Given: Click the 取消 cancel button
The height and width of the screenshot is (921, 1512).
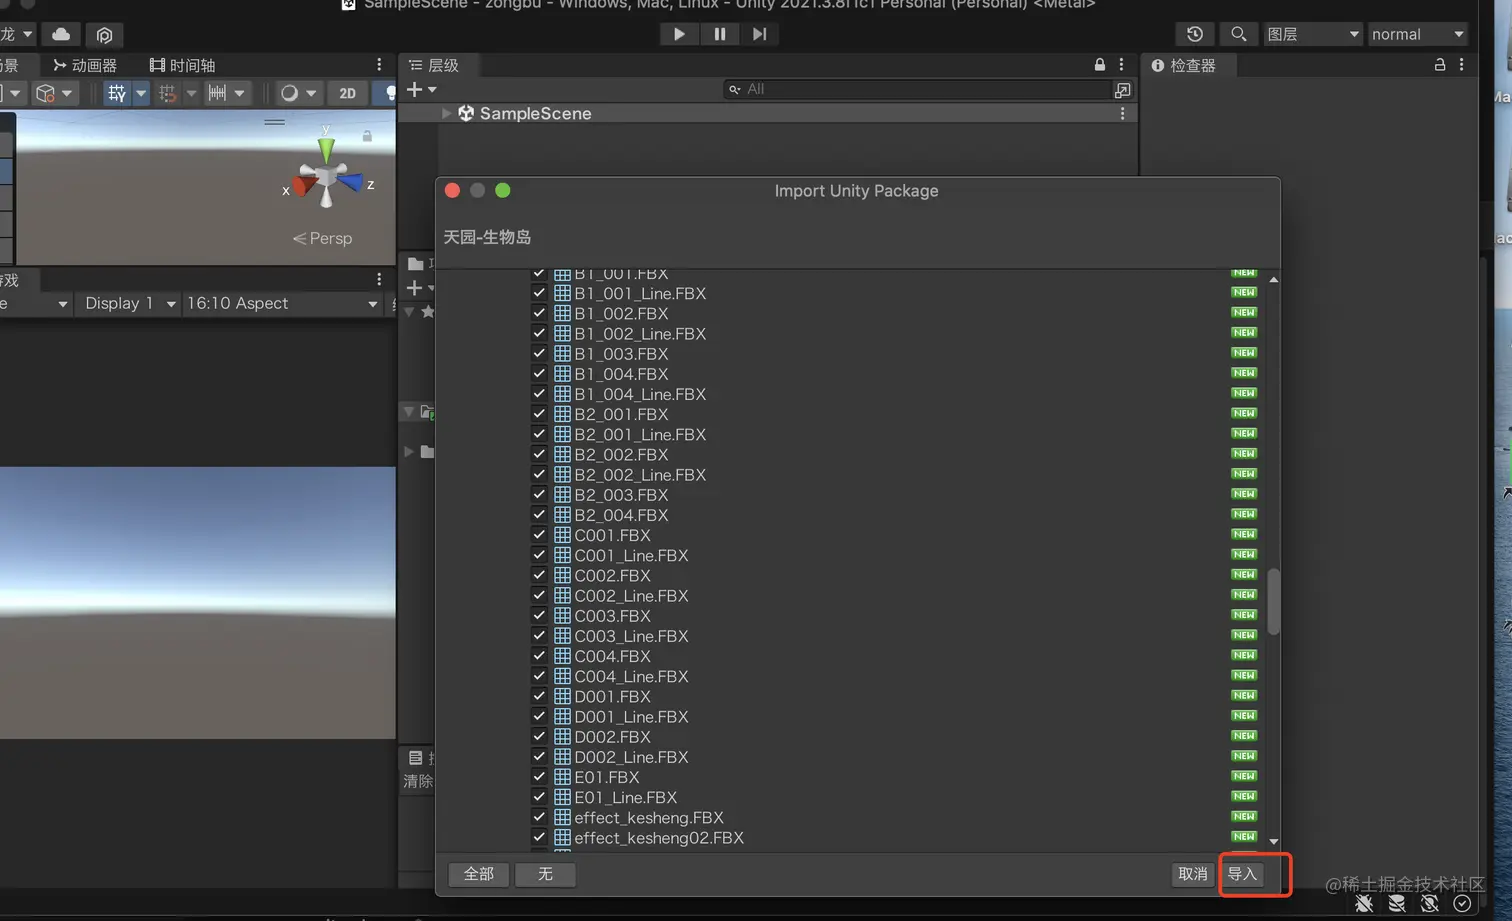Looking at the screenshot, I should [x=1192, y=874].
